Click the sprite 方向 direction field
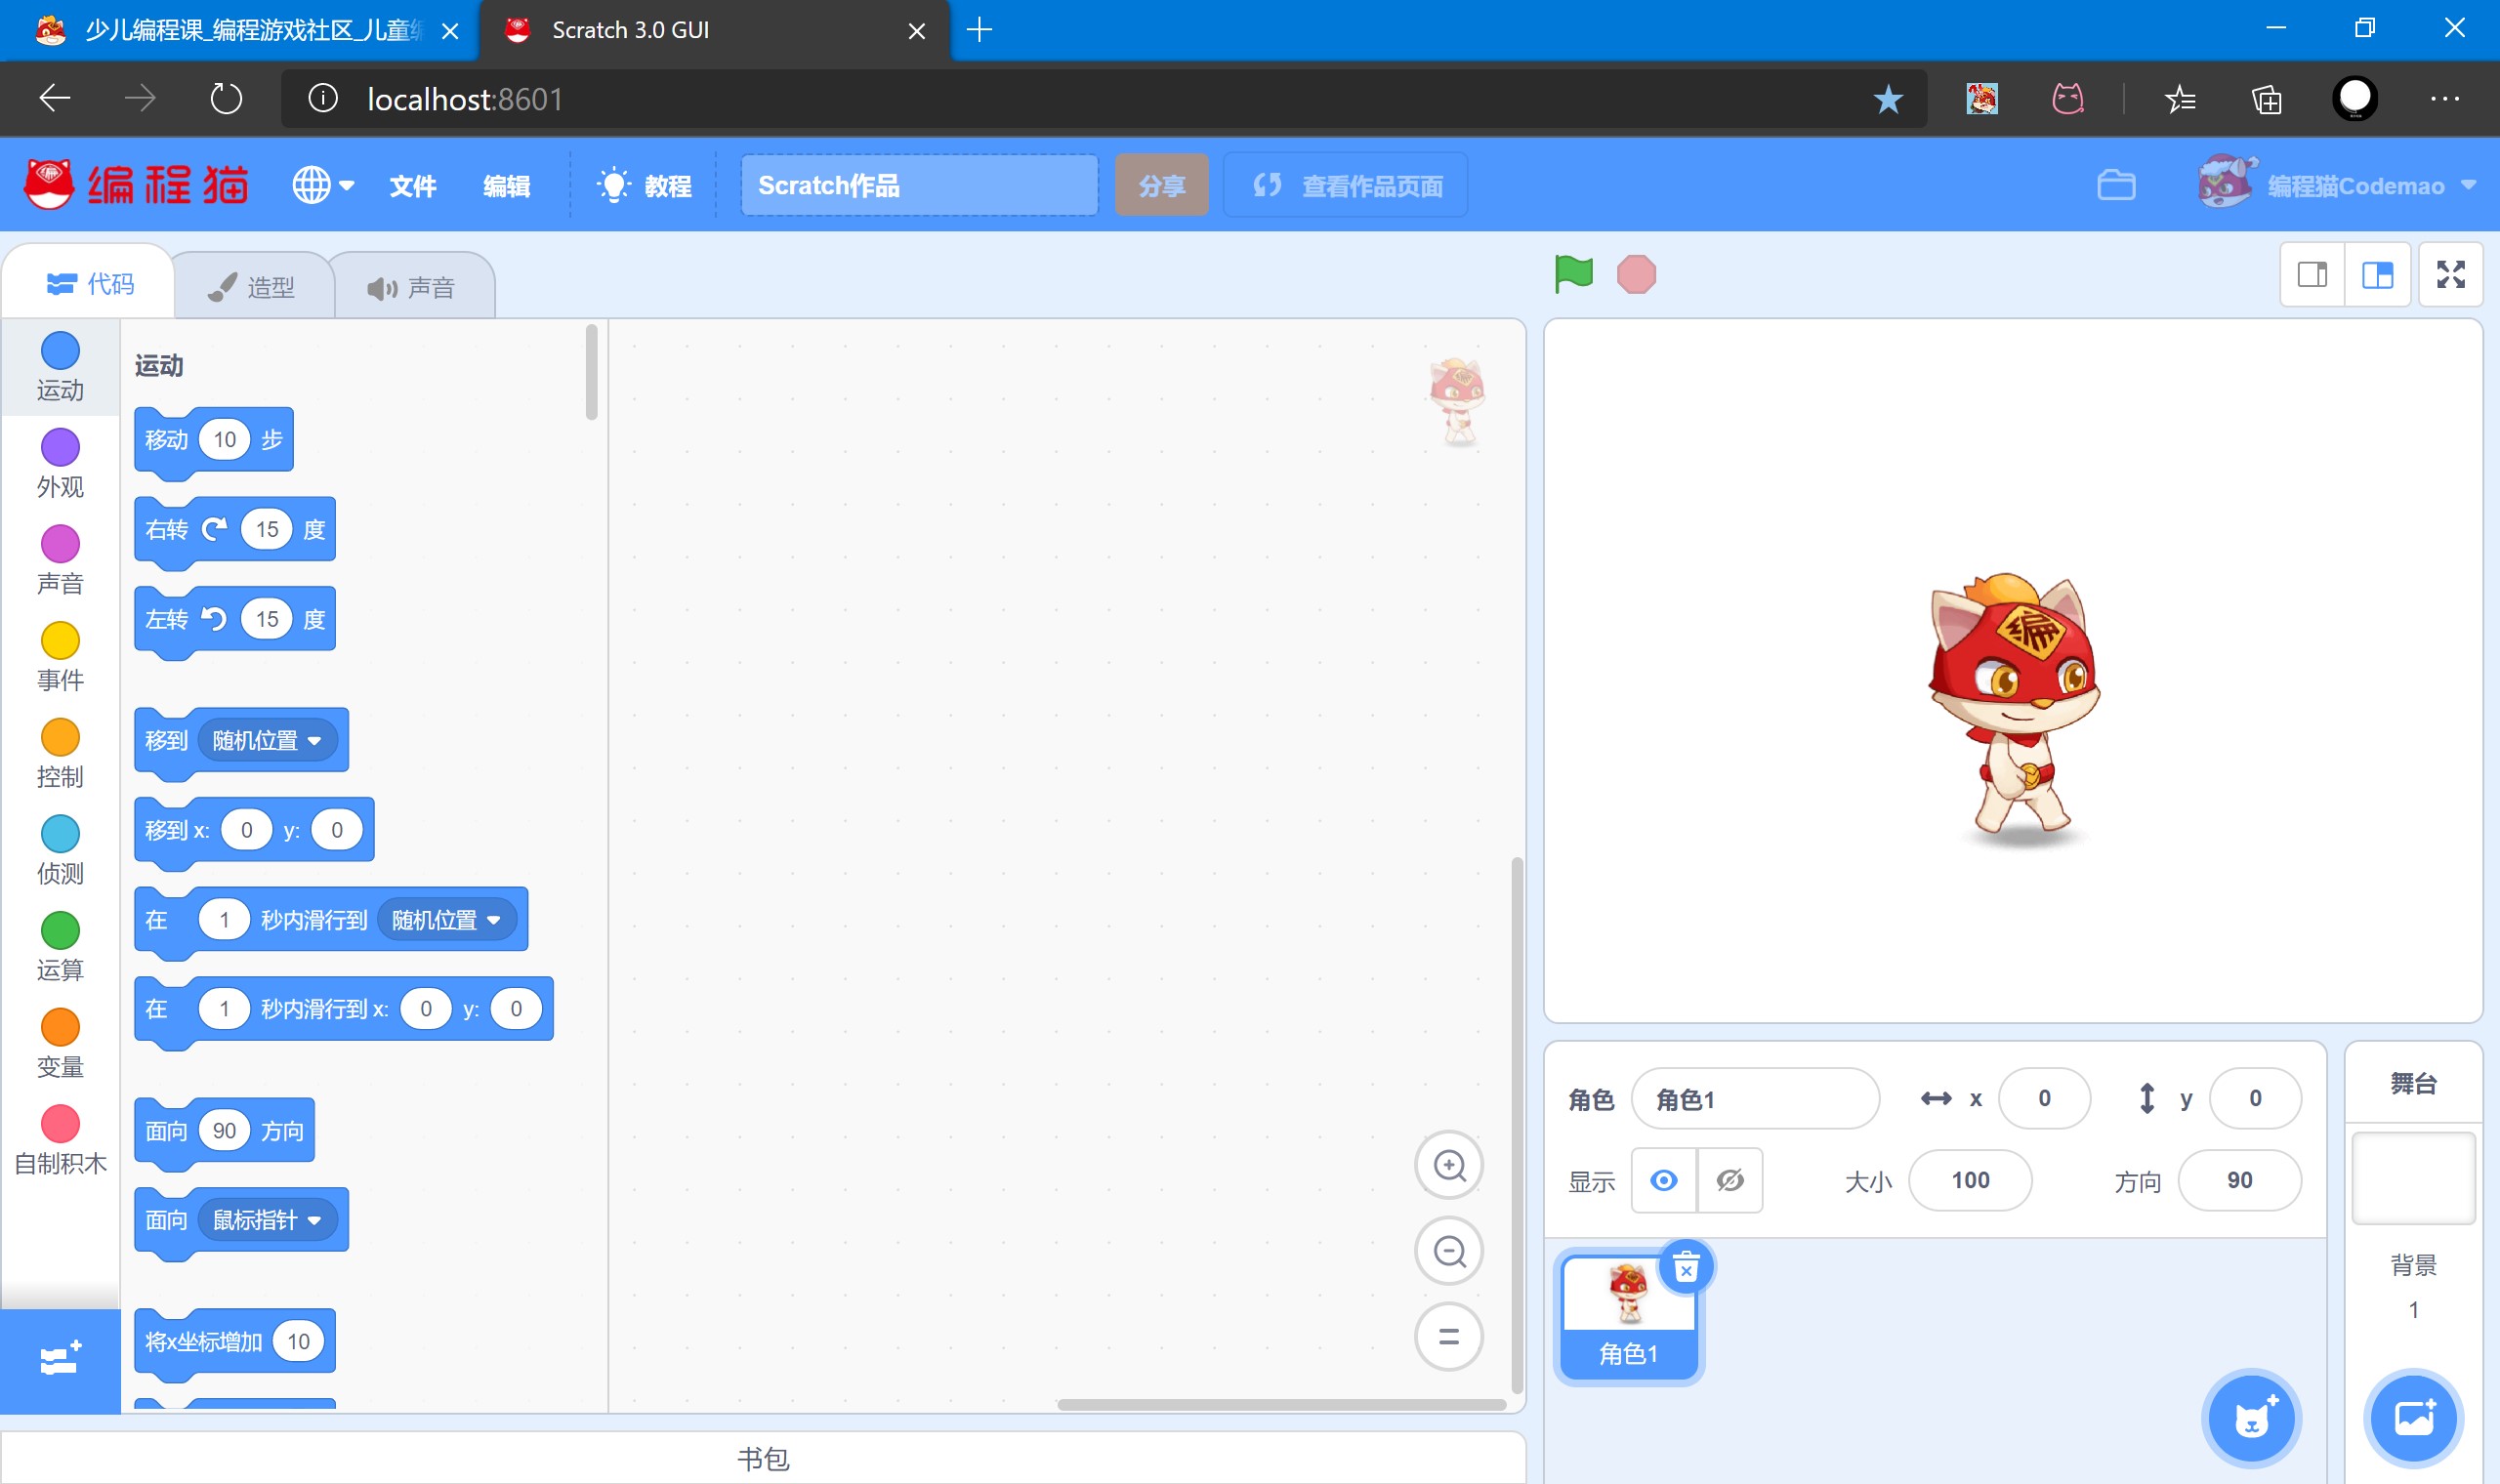2500x1484 pixels. (2240, 1181)
